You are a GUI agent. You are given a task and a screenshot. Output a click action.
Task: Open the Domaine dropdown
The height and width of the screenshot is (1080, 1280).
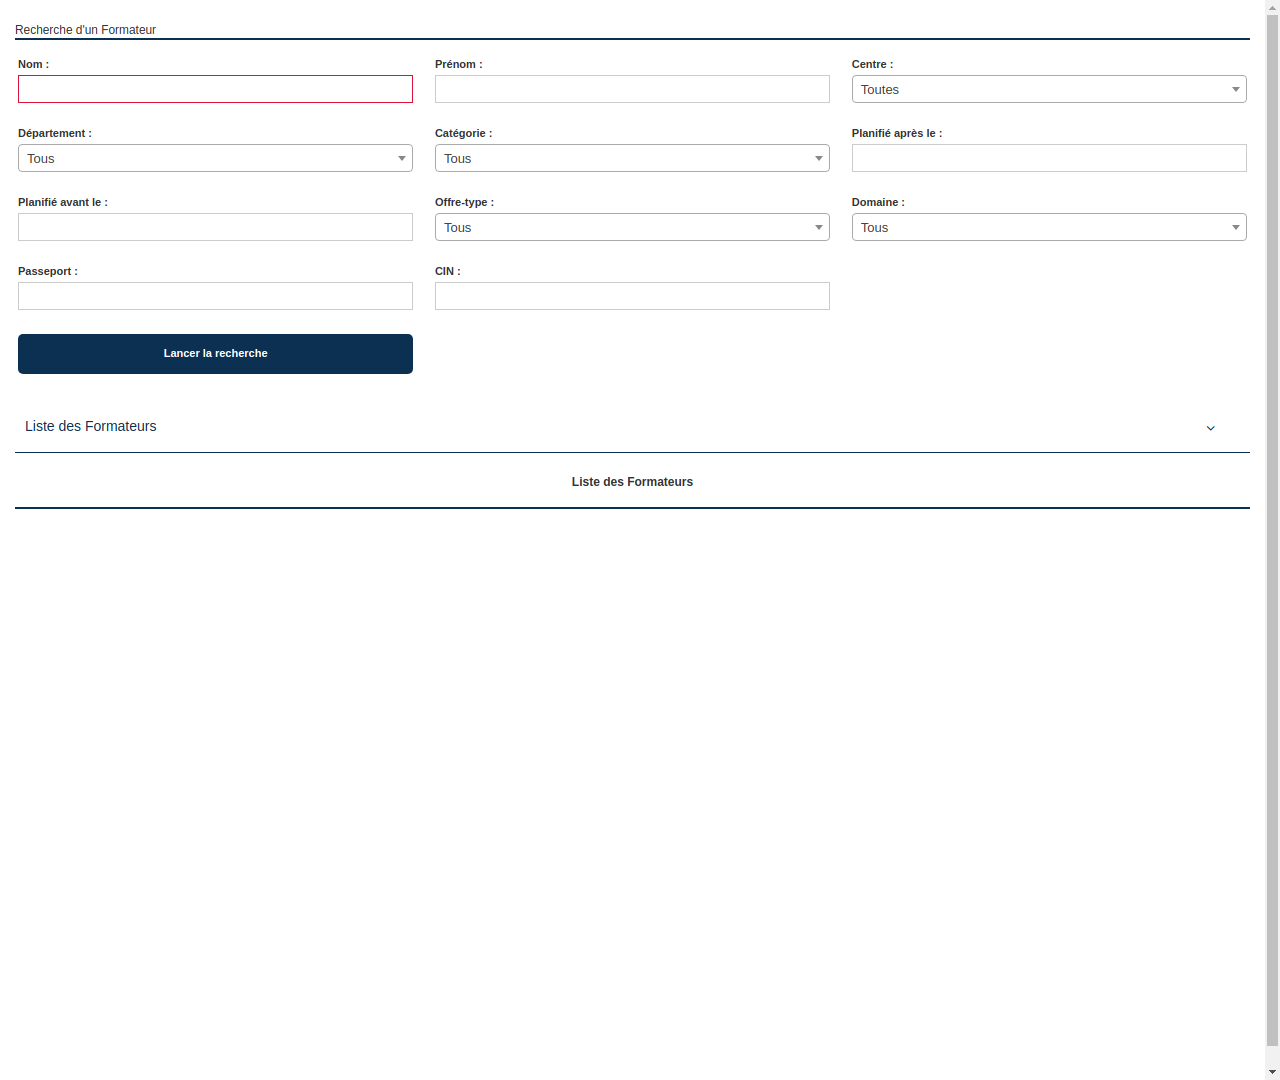click(1049, 227)
